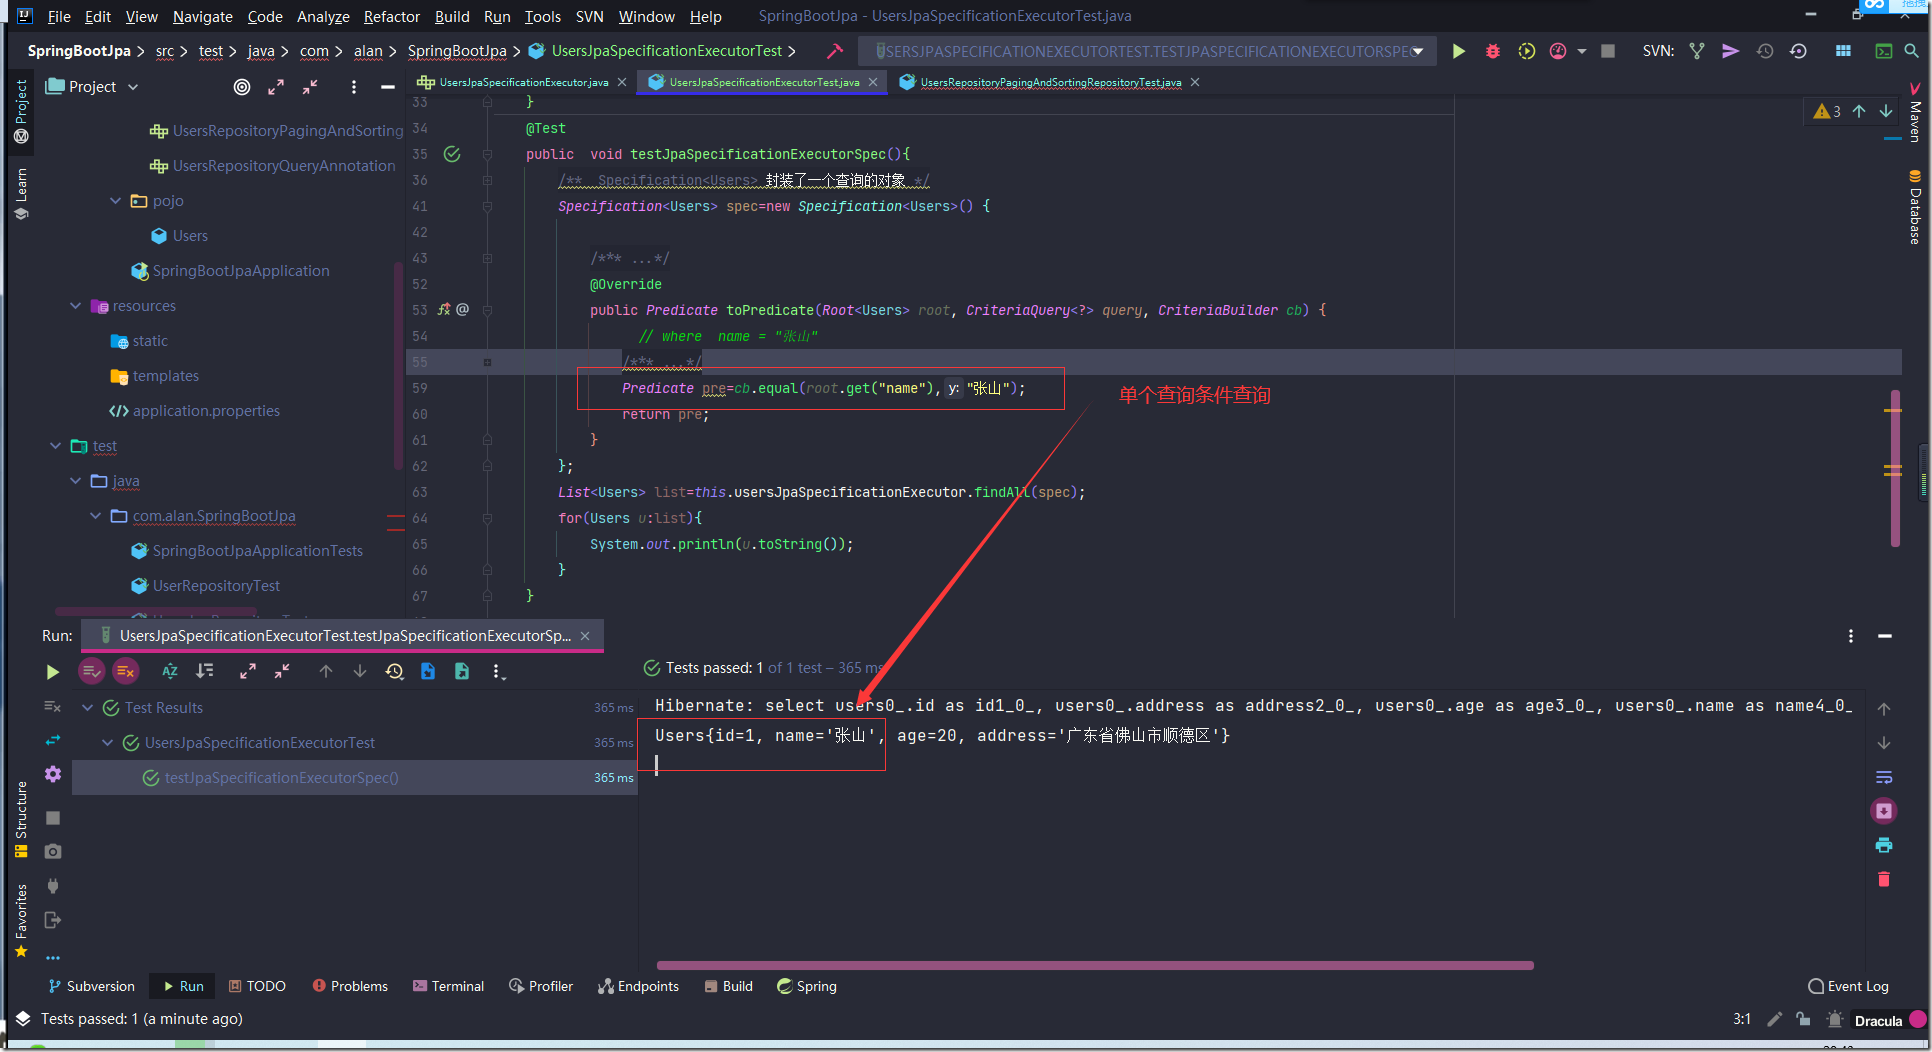Sort test results by duration

205,671
